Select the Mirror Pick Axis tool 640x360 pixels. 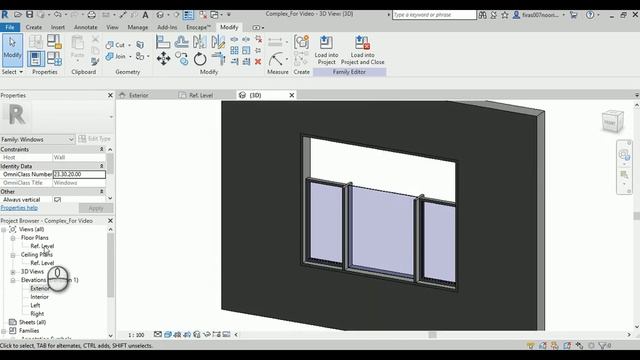pyautogui.click(x=200, y=42)
